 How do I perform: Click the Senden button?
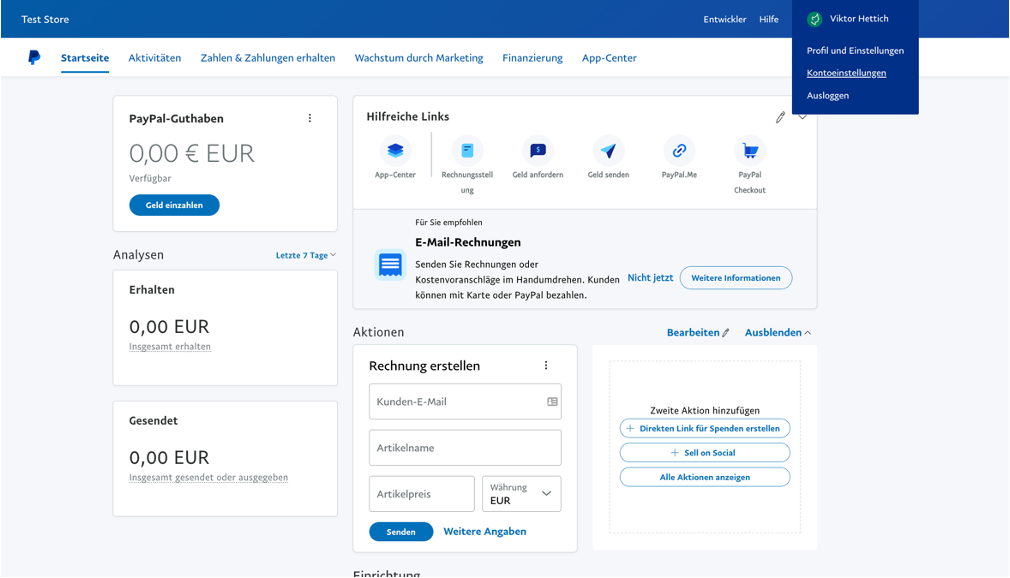(401, 532)
